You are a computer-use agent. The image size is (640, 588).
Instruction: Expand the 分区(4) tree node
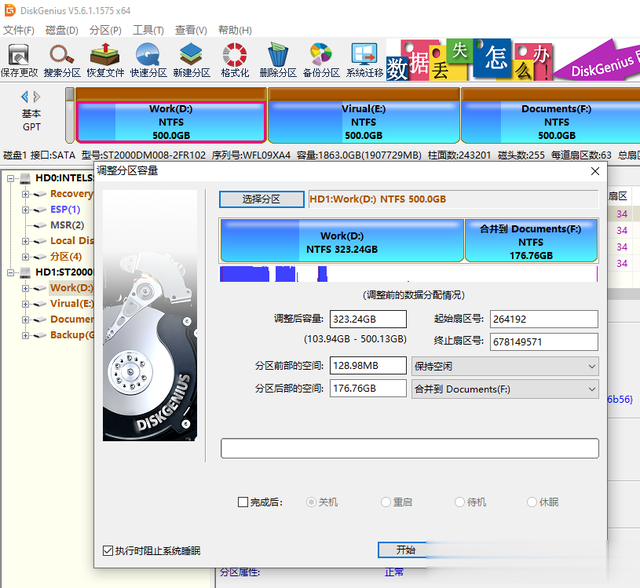tap(25, 257)
